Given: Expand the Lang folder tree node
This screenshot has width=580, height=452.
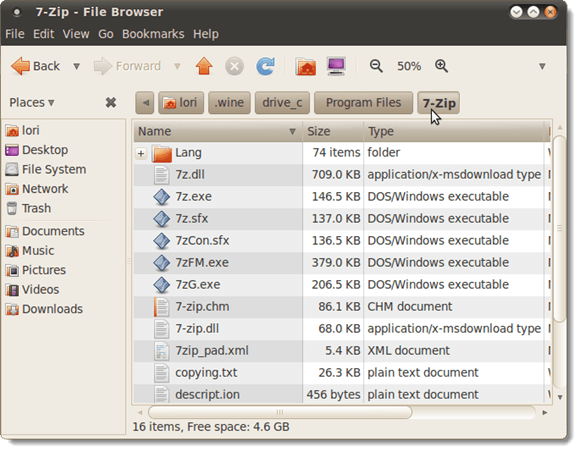Looking at the screenshot, I should tap(141, 153).
